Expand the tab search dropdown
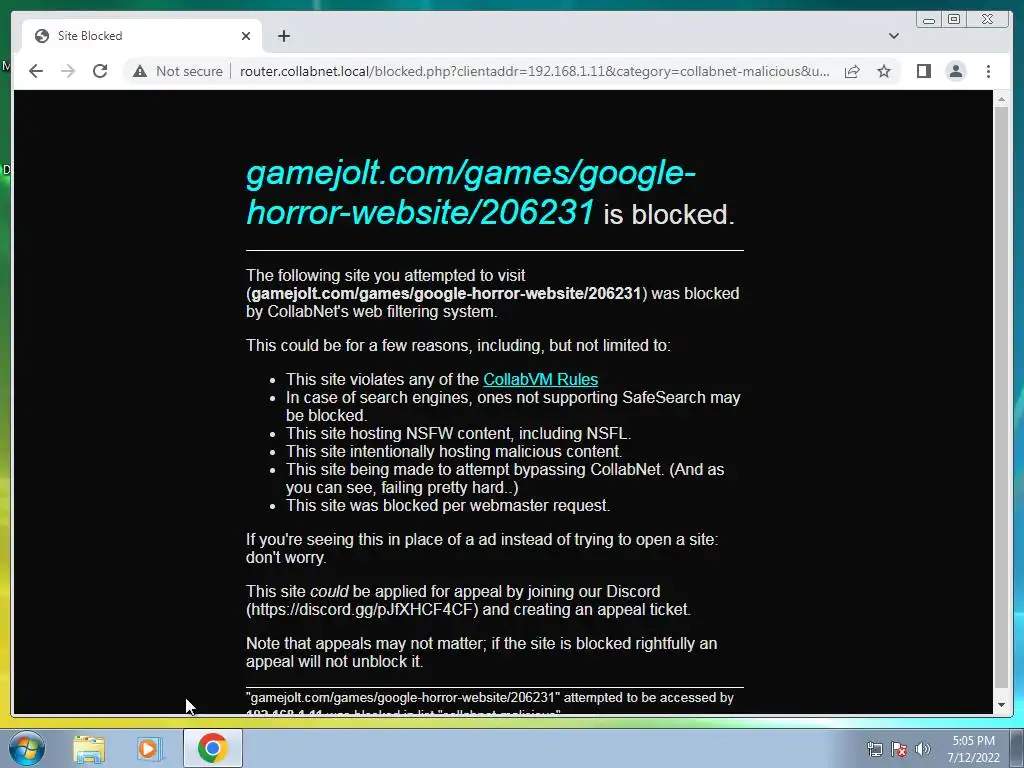Screen dimensions: 1024x768 pos(893,36)
